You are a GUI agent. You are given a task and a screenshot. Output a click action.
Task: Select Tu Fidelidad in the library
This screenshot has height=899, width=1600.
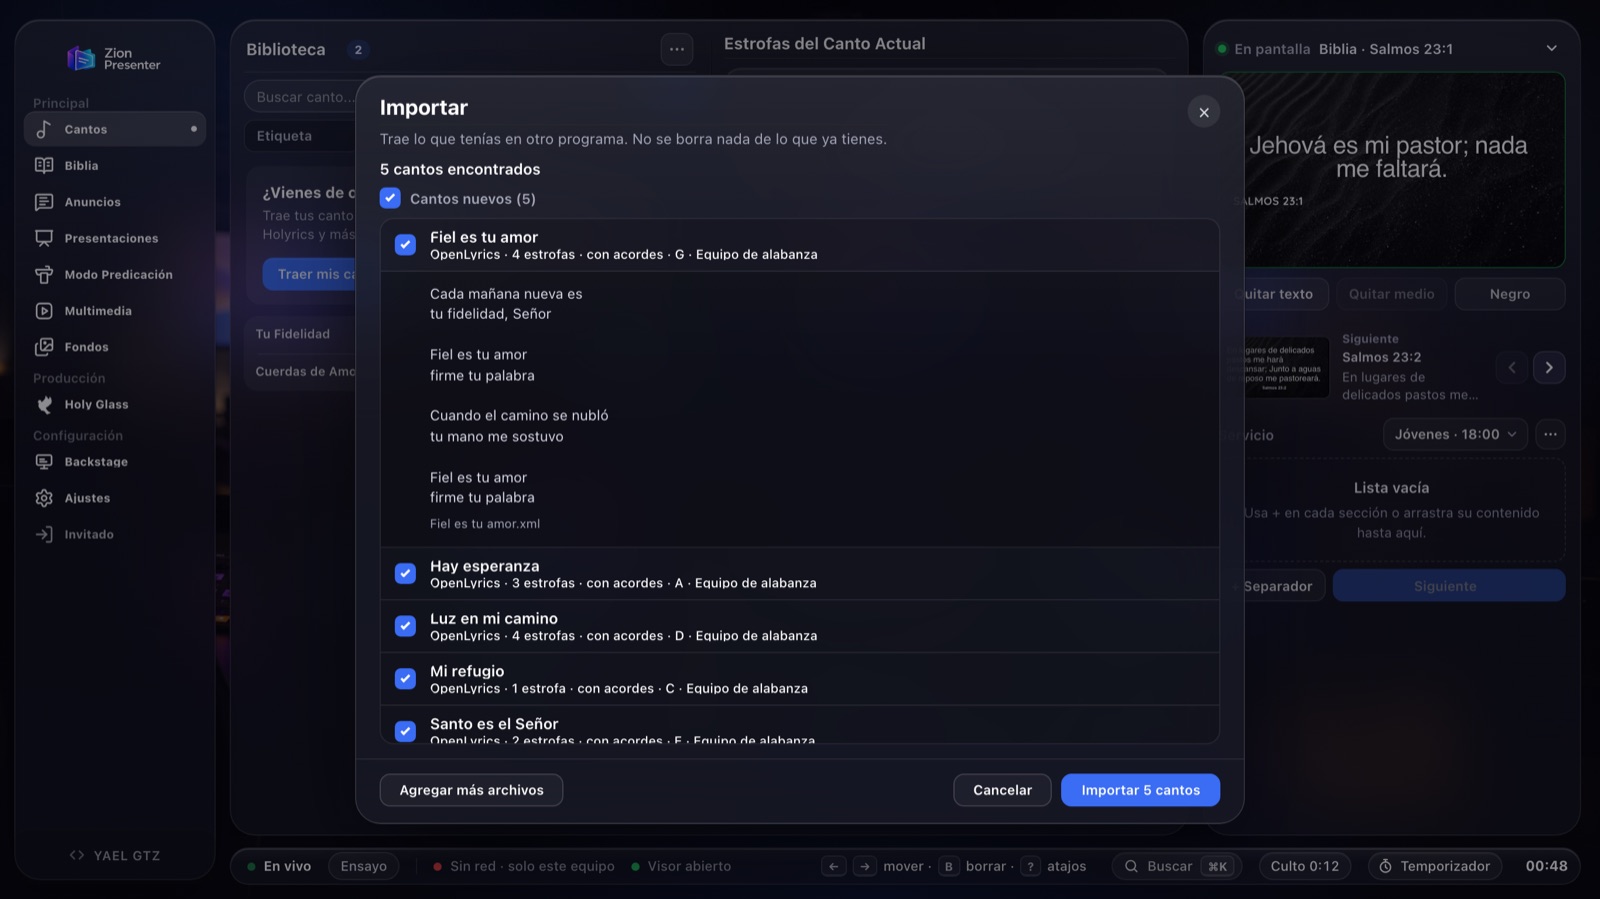coord(300,334)
